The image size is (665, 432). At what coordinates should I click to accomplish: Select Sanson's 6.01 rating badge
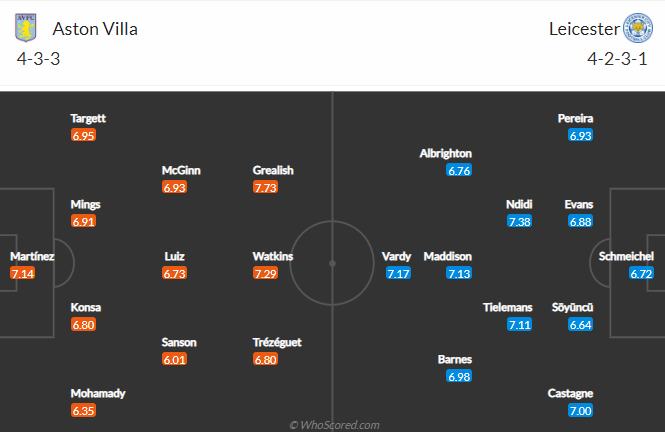point(175,359)
